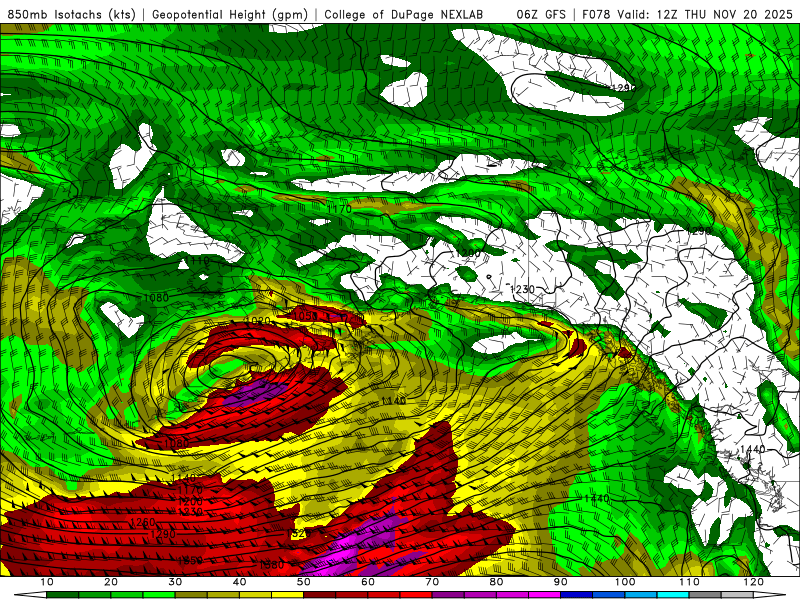Click the 1020 height contour label
The image size is (800, 600).
258,321
